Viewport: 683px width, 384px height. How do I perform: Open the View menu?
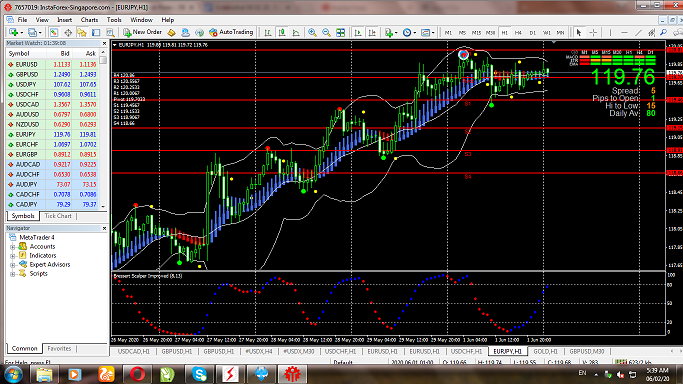point(42,20)
